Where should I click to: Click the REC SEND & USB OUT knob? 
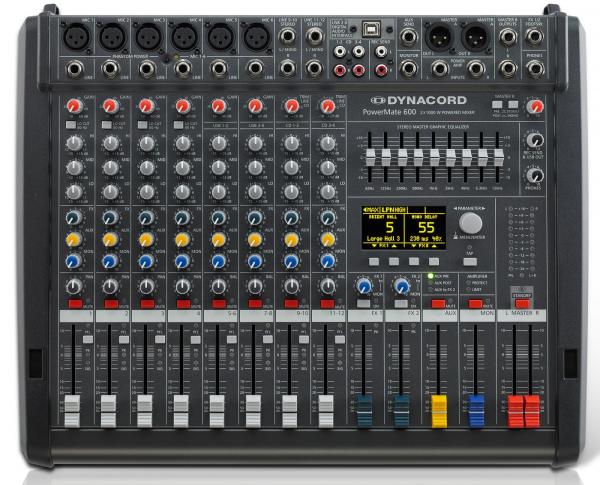pyautogui.click(x=535, y=140)
